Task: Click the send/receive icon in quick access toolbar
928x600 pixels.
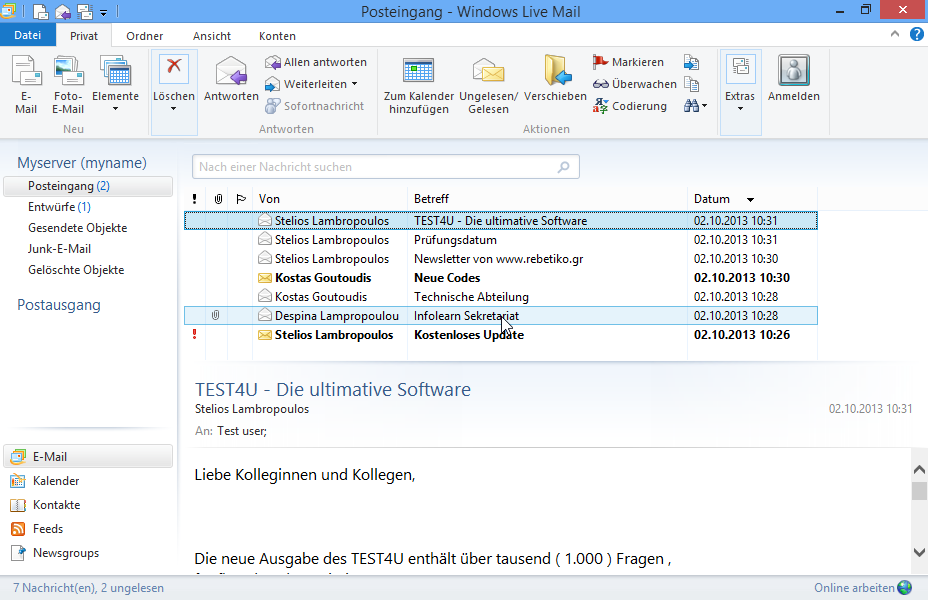Action: (x=85, y=11)
